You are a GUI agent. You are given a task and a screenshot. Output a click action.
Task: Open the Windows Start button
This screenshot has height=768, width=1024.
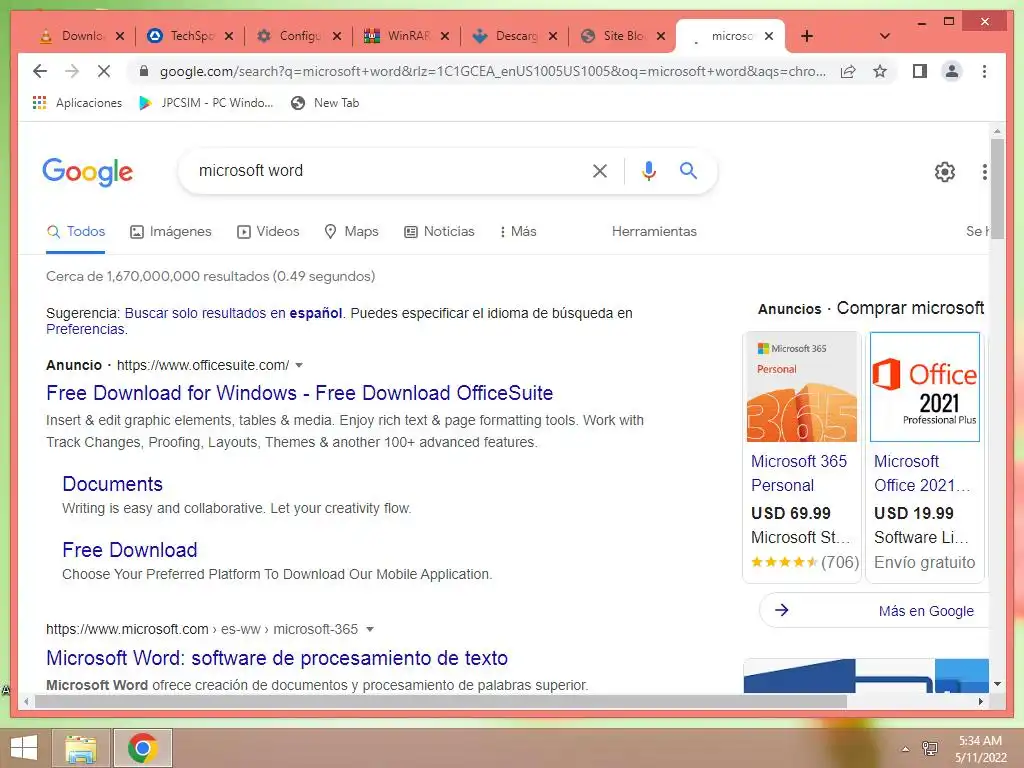24,748
